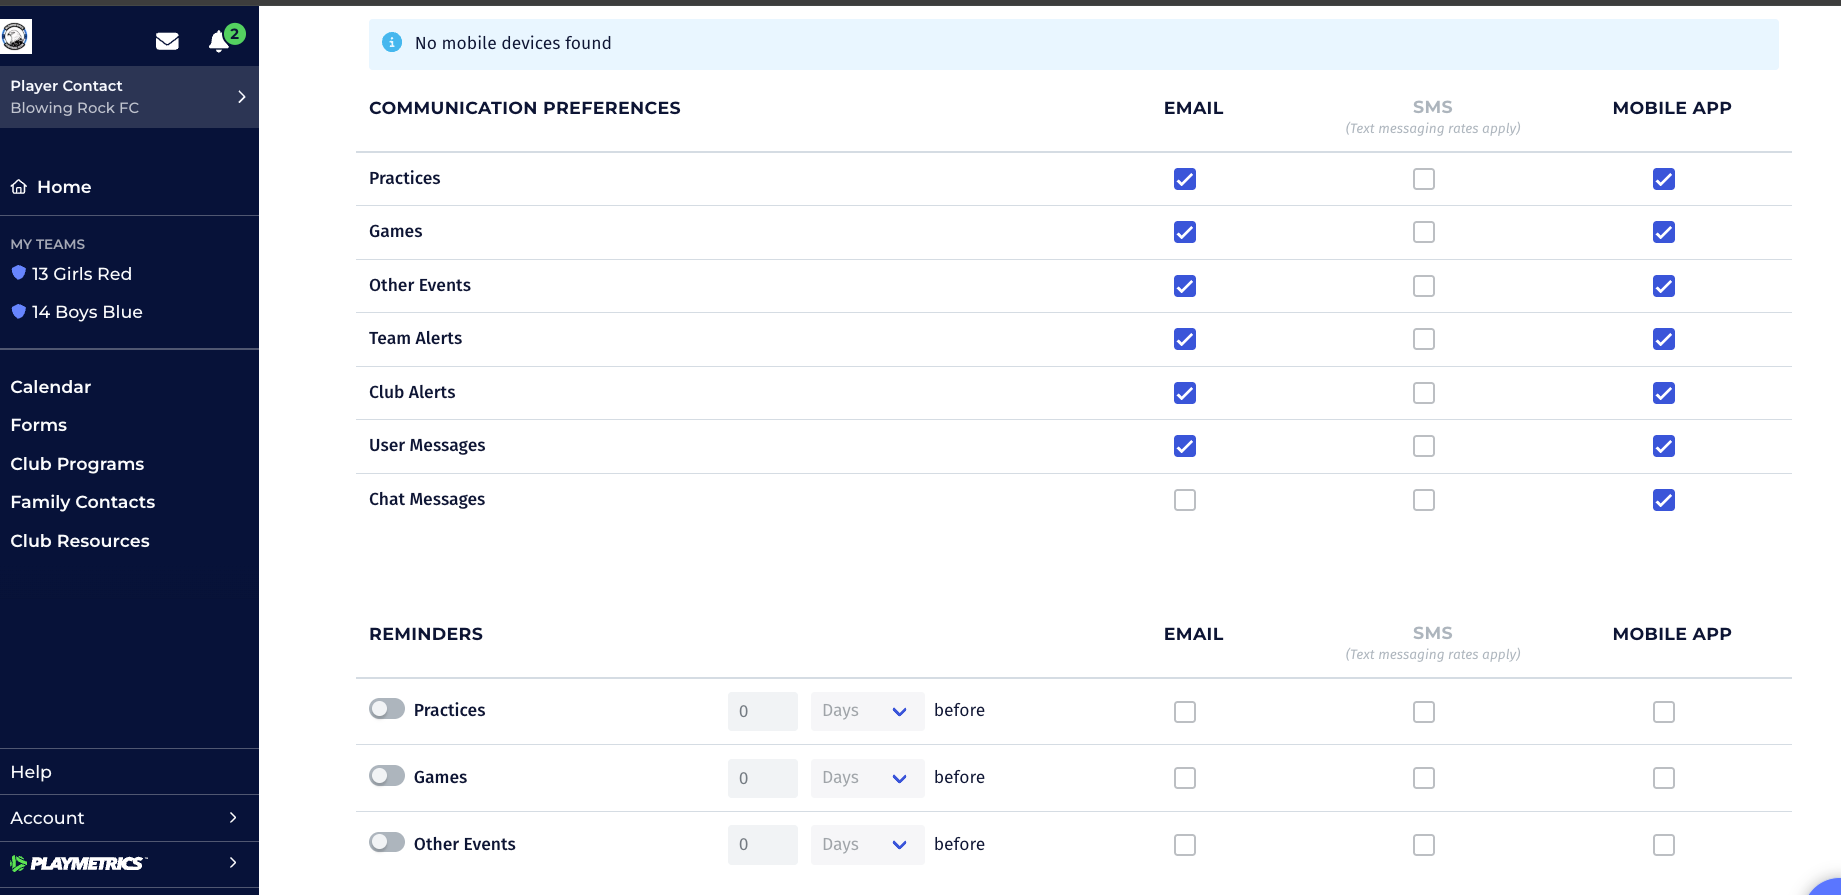Click the "No mobile devices found" message
The image size is (1841, 895).
513,43
